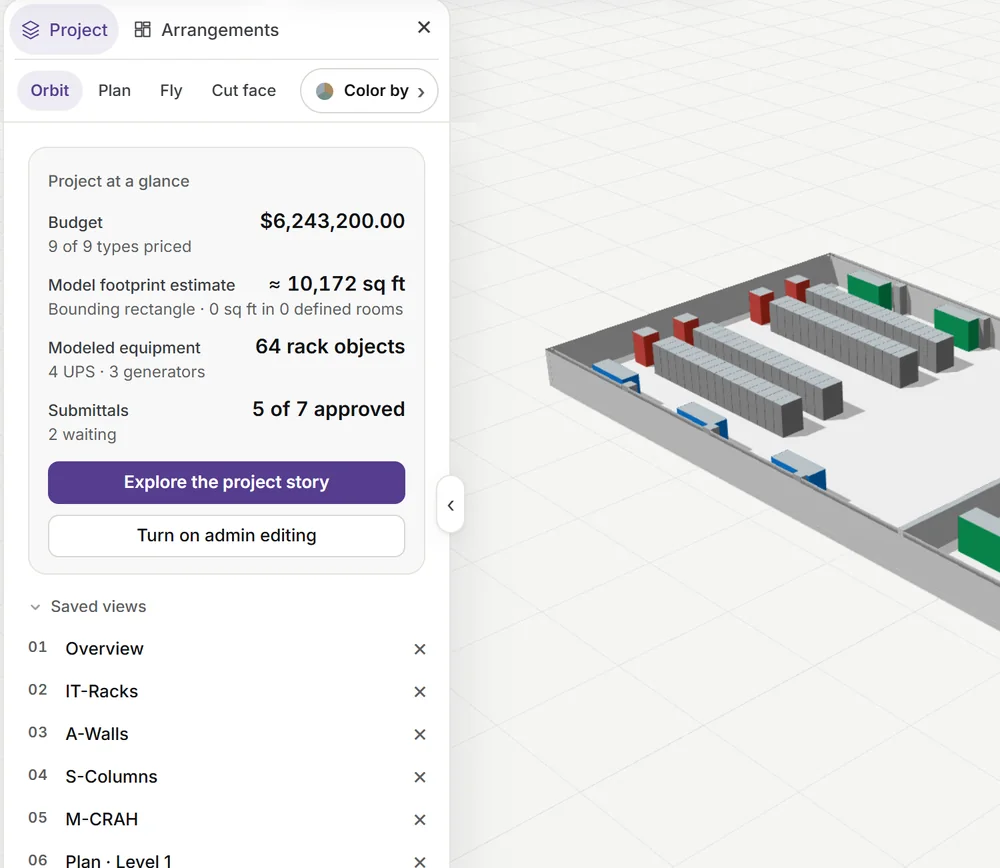Open the Color by options
Viewport: 1000px width, 868px height.
coord(369,91)
